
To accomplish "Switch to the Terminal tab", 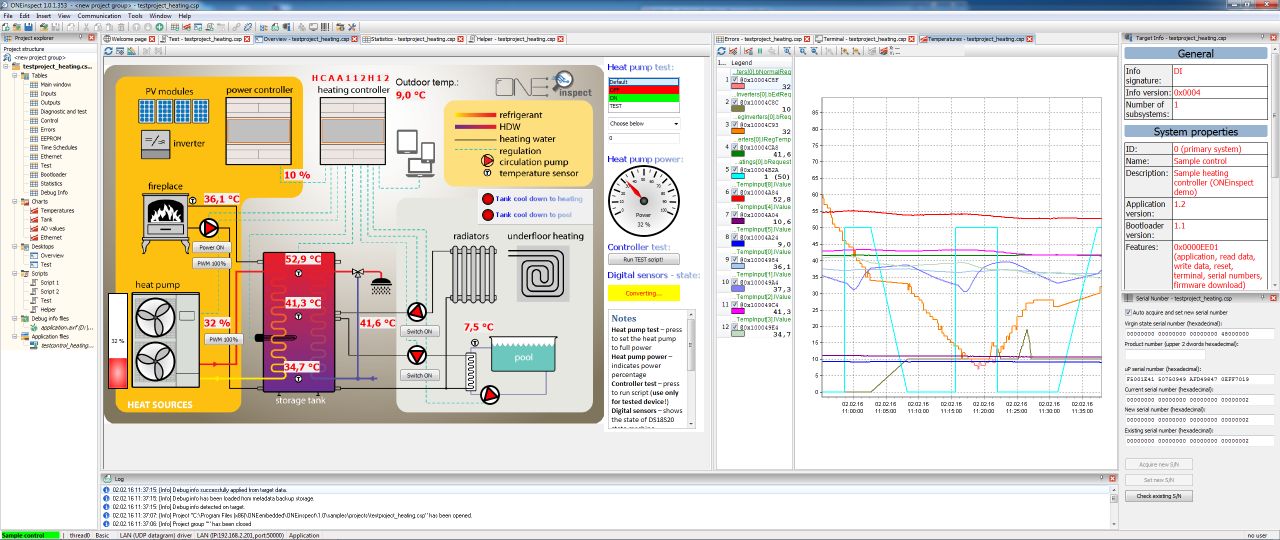I will point(864,39).
